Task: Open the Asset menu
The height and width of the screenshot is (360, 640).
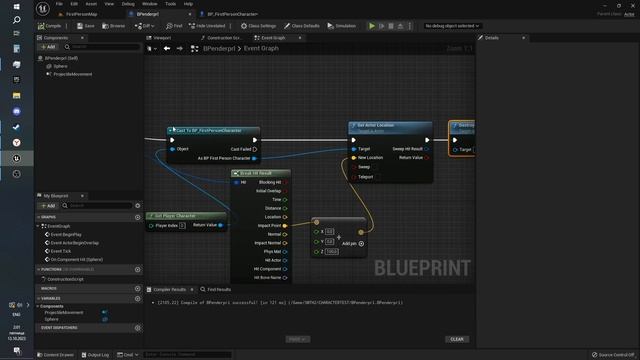Action: (x=91, y=4)
